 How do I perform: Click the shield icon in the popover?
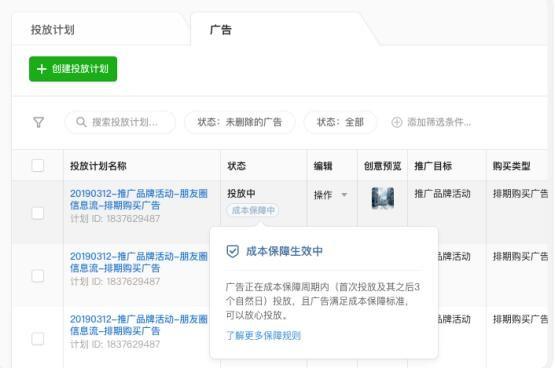pyautogui.click(x=233, y=251)
